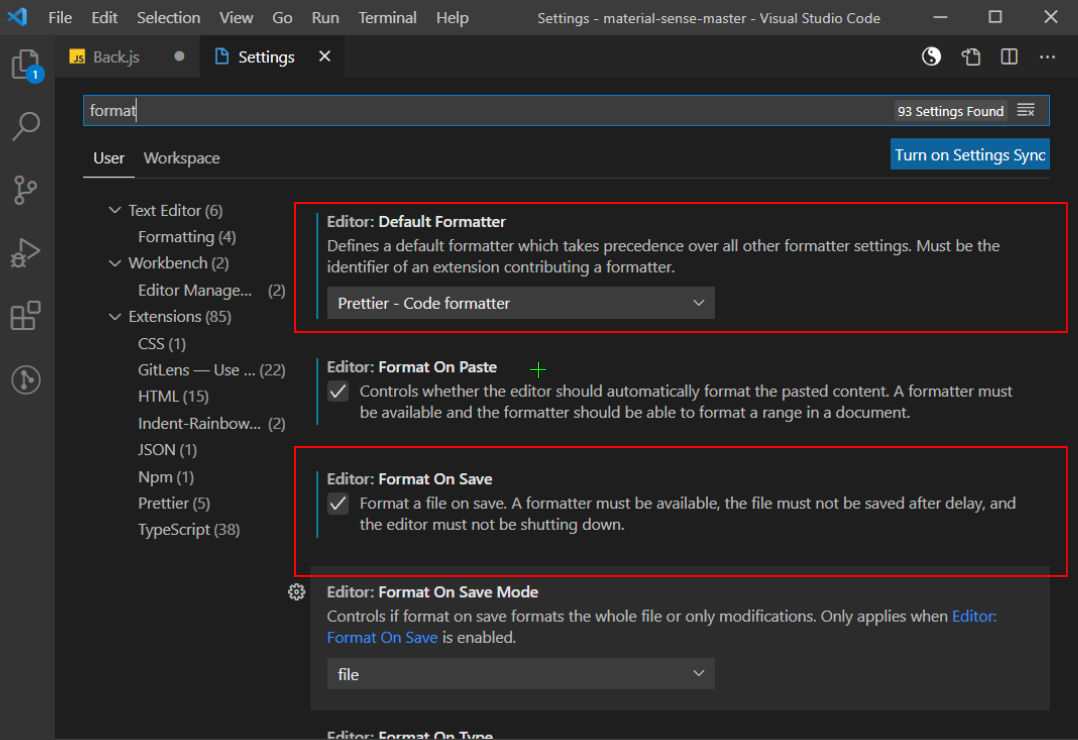Open the Run menu

pyautogui.click(x=325, y=17)
